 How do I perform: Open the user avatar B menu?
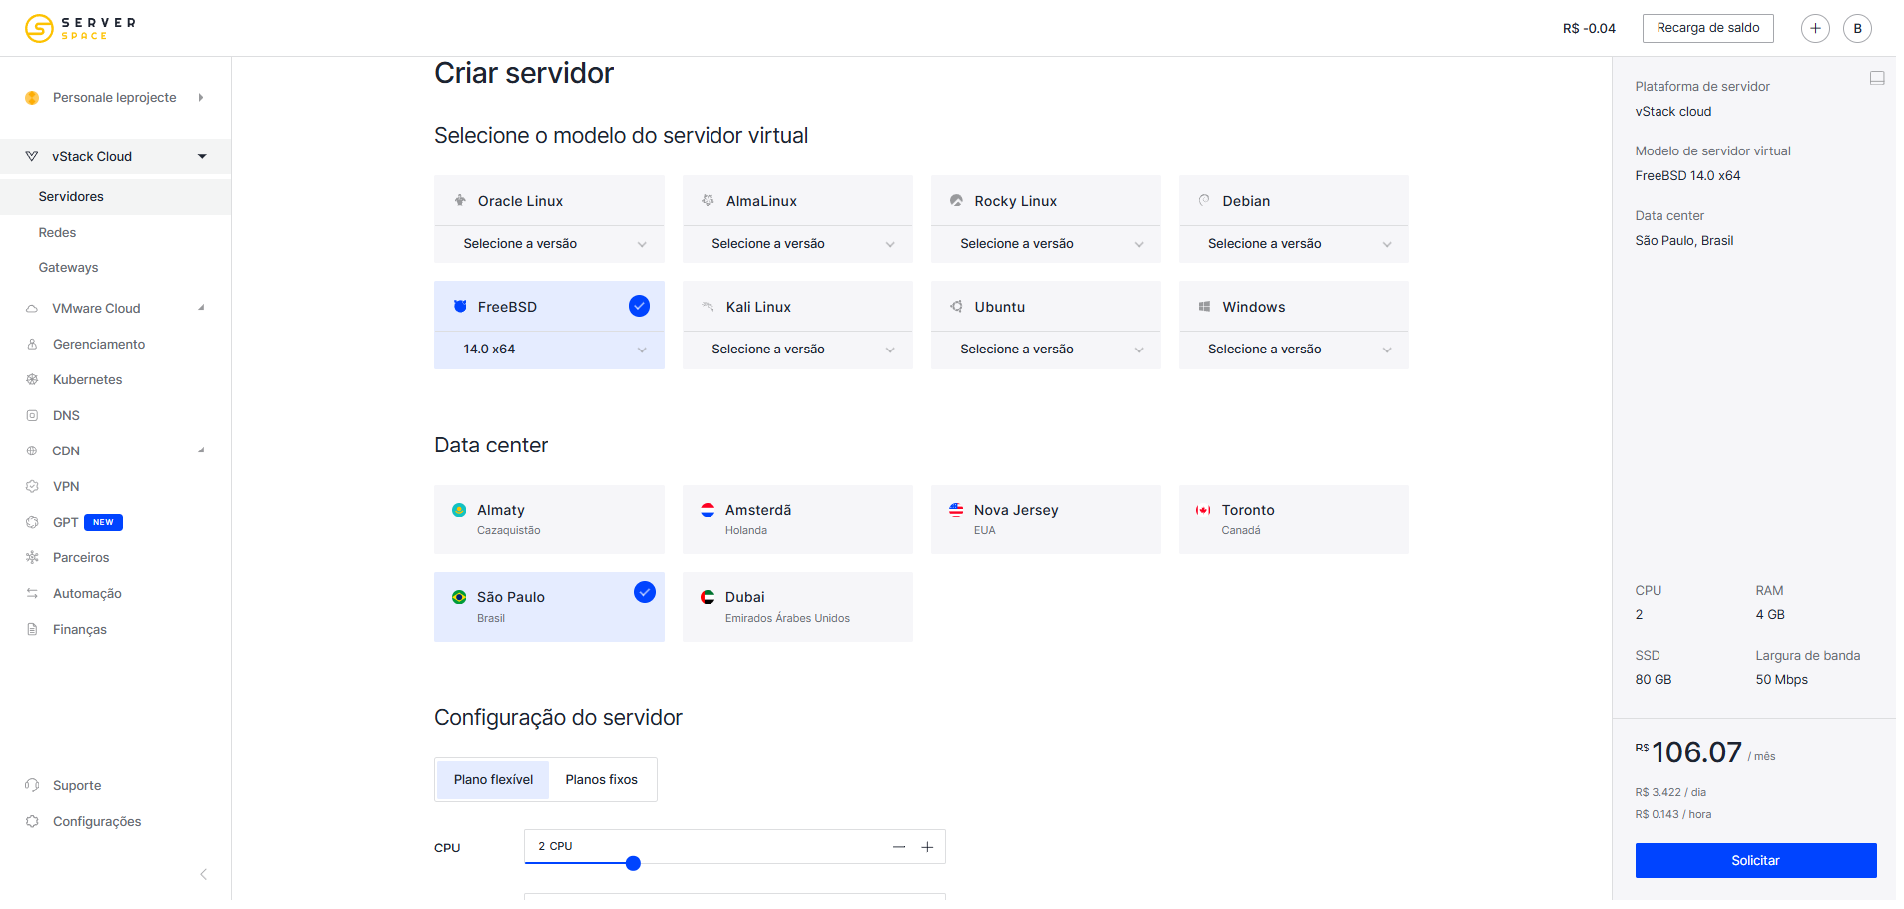tap(1857, 28)
